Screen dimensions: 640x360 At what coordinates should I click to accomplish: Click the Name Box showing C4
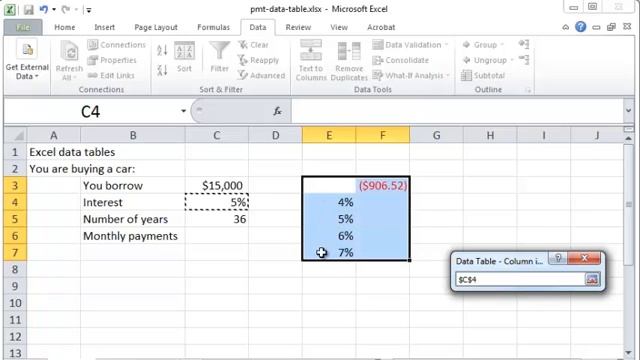coord(90,111)
